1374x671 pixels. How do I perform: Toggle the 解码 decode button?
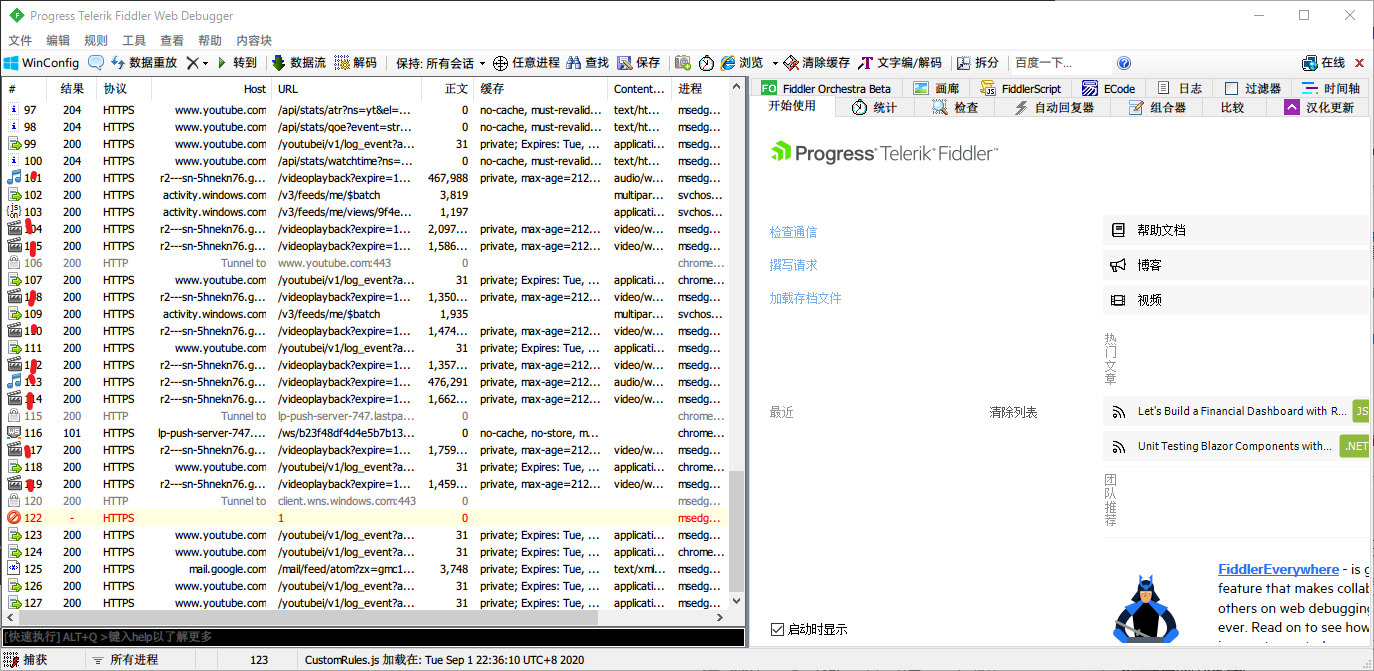pyautogui.click(x=355, y=62)
